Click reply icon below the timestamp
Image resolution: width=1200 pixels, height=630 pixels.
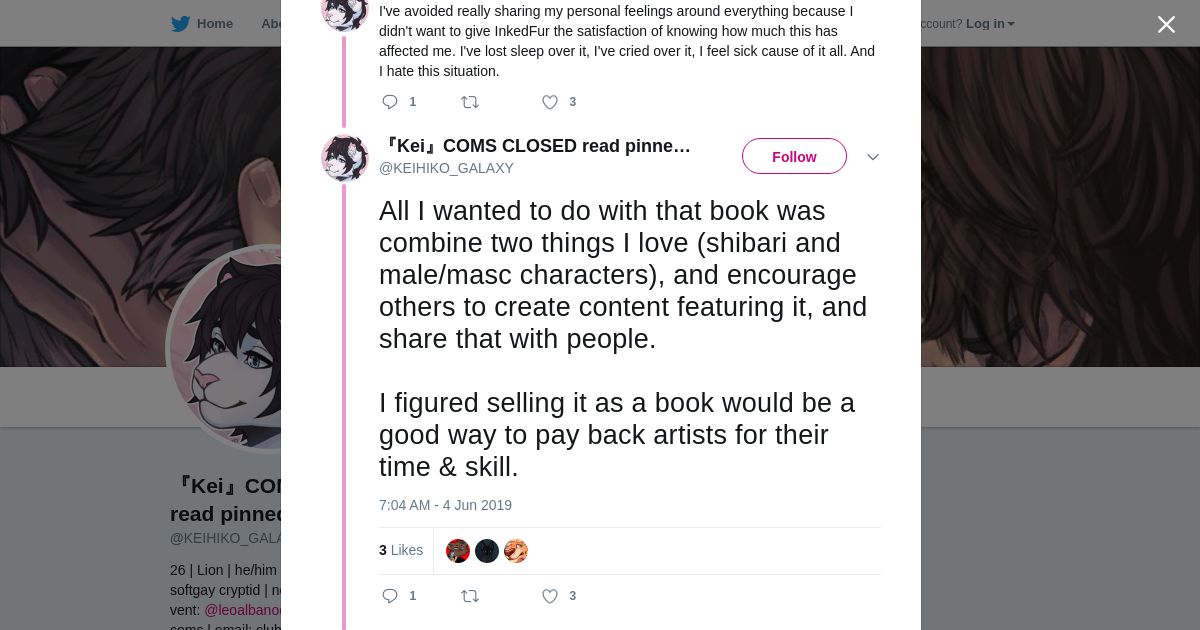(390, 596)
